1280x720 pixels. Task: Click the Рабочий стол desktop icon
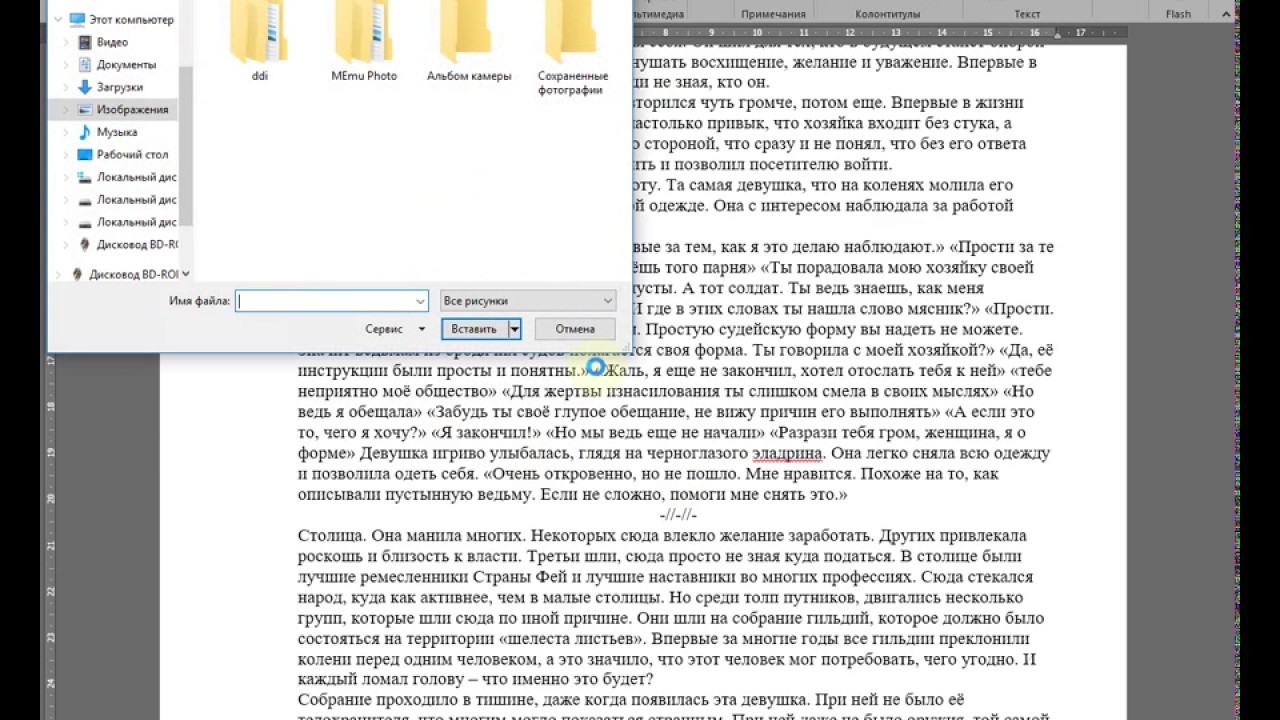85,154
